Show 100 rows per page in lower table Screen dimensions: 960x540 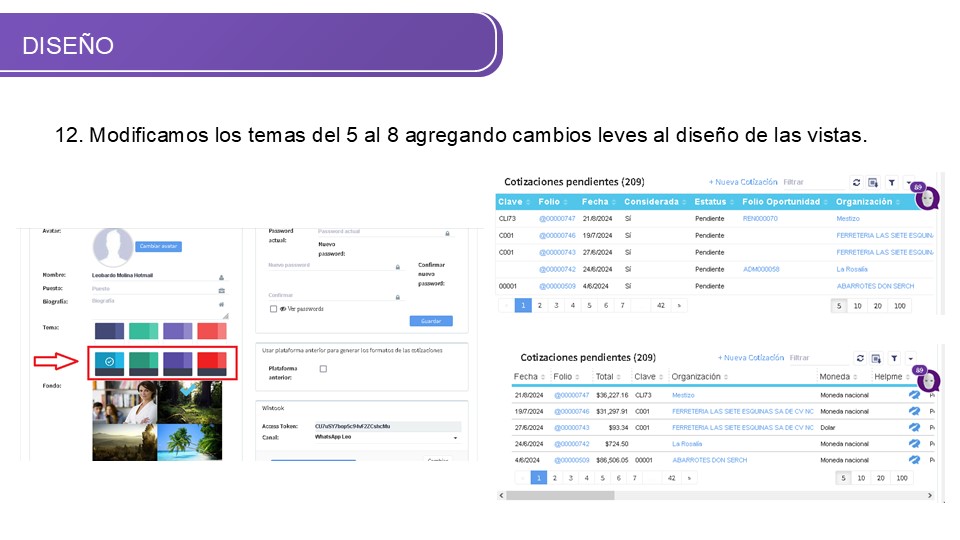tap(902, 478)
